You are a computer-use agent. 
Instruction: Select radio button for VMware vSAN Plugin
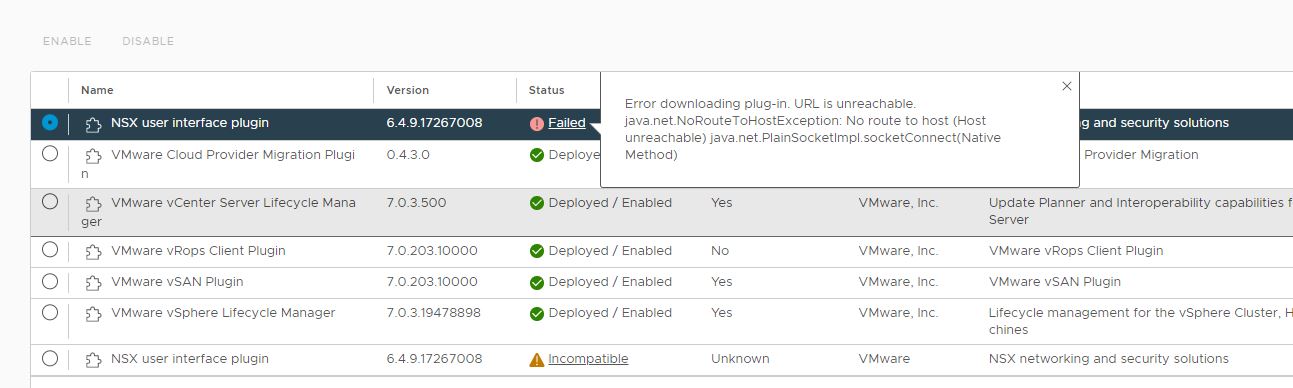pyautogui.click(x=50, y=281)
